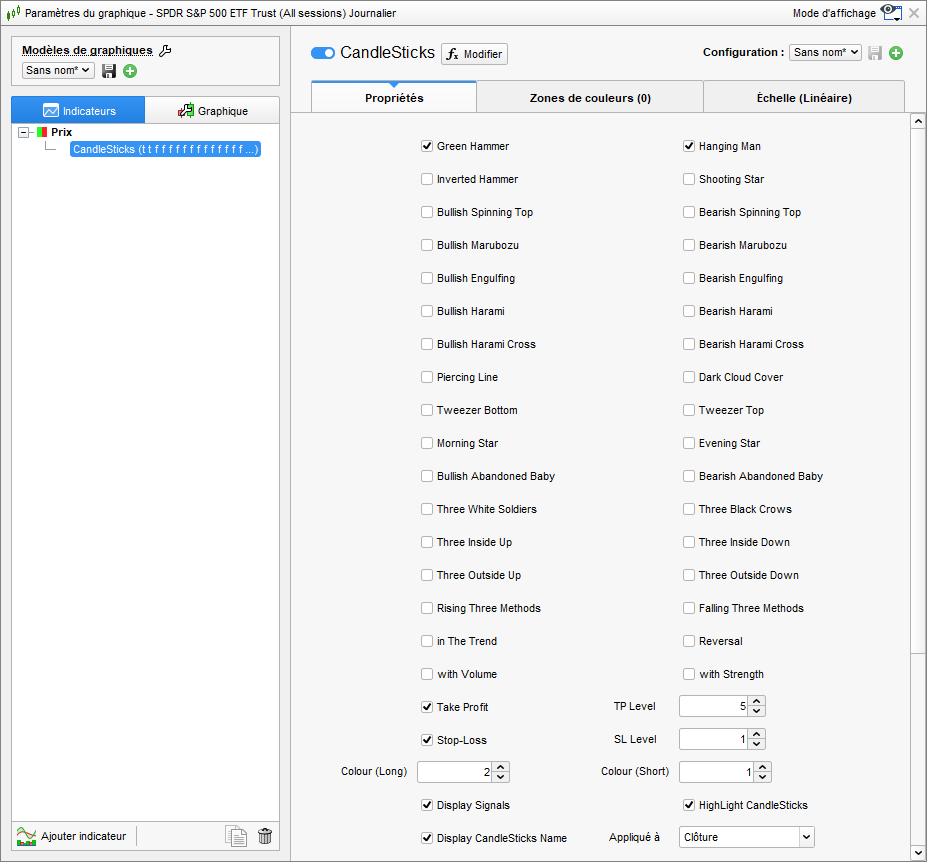Screen dimensions: 927x862
Task: Switch to the Graphique tab
Action: (x=212, y=111)
